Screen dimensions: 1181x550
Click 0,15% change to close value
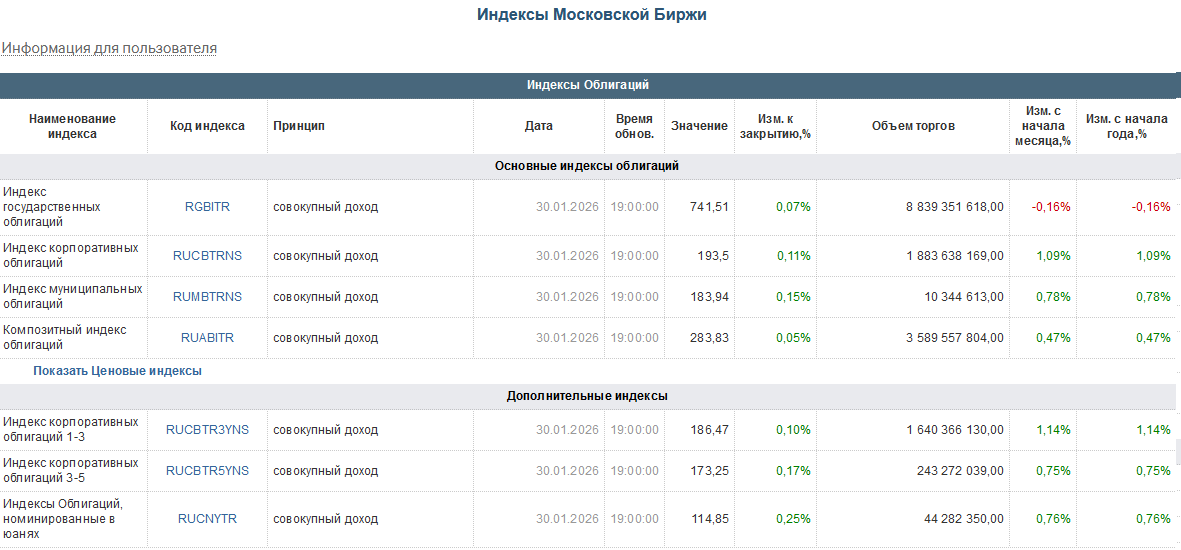pos(794,296)
